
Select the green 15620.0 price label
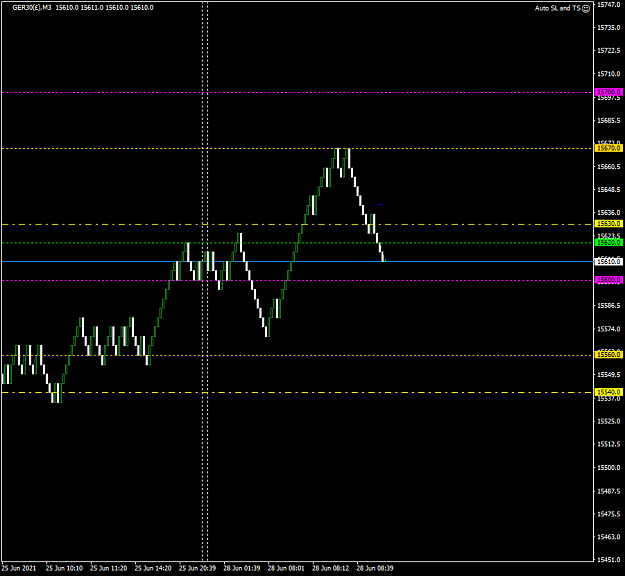608,243
